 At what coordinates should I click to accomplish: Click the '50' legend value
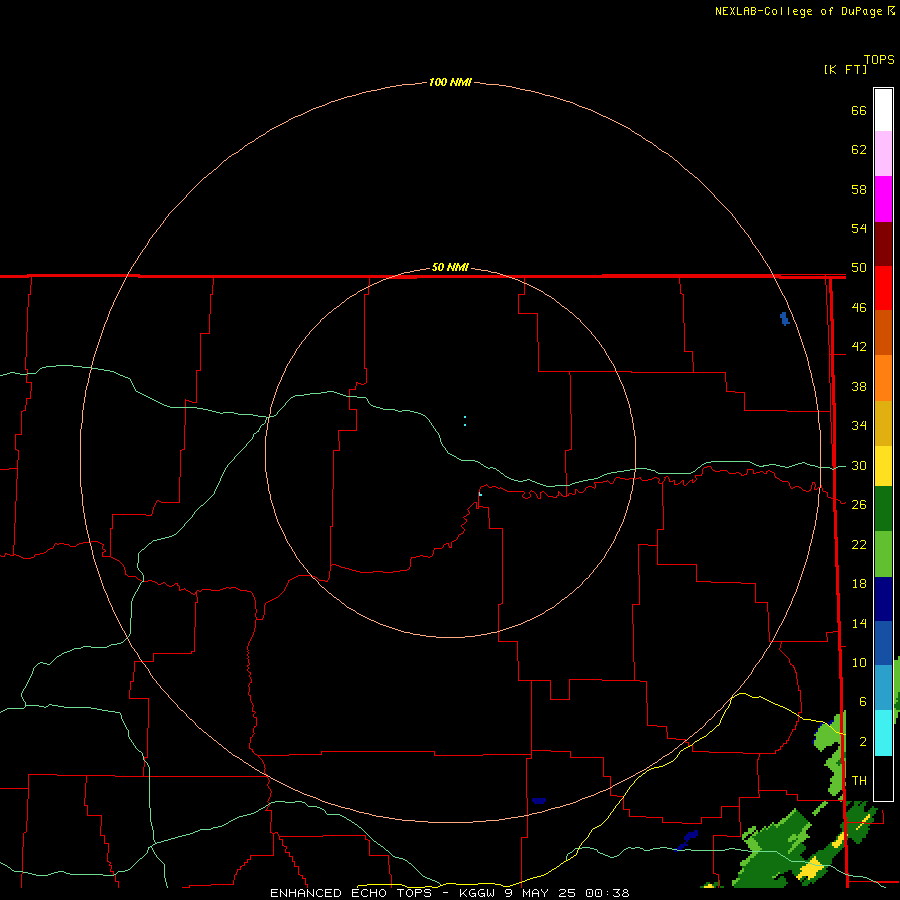tap(859, 268)
